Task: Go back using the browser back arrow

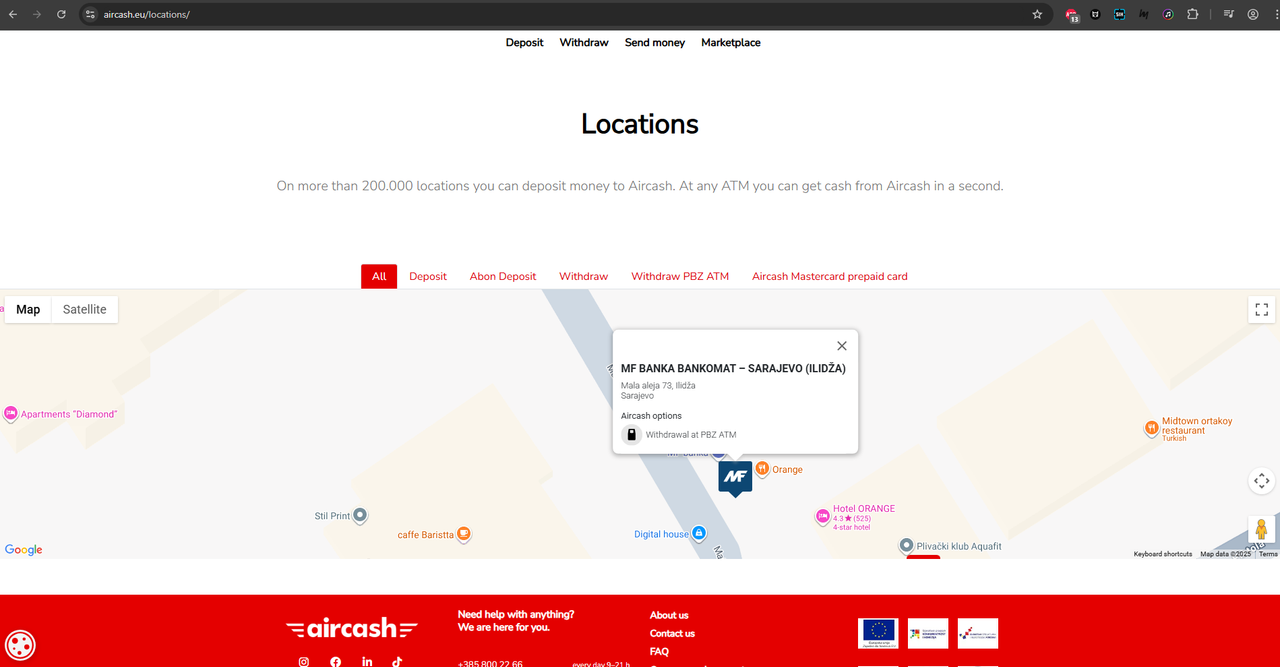Action: tap(12, 14)
